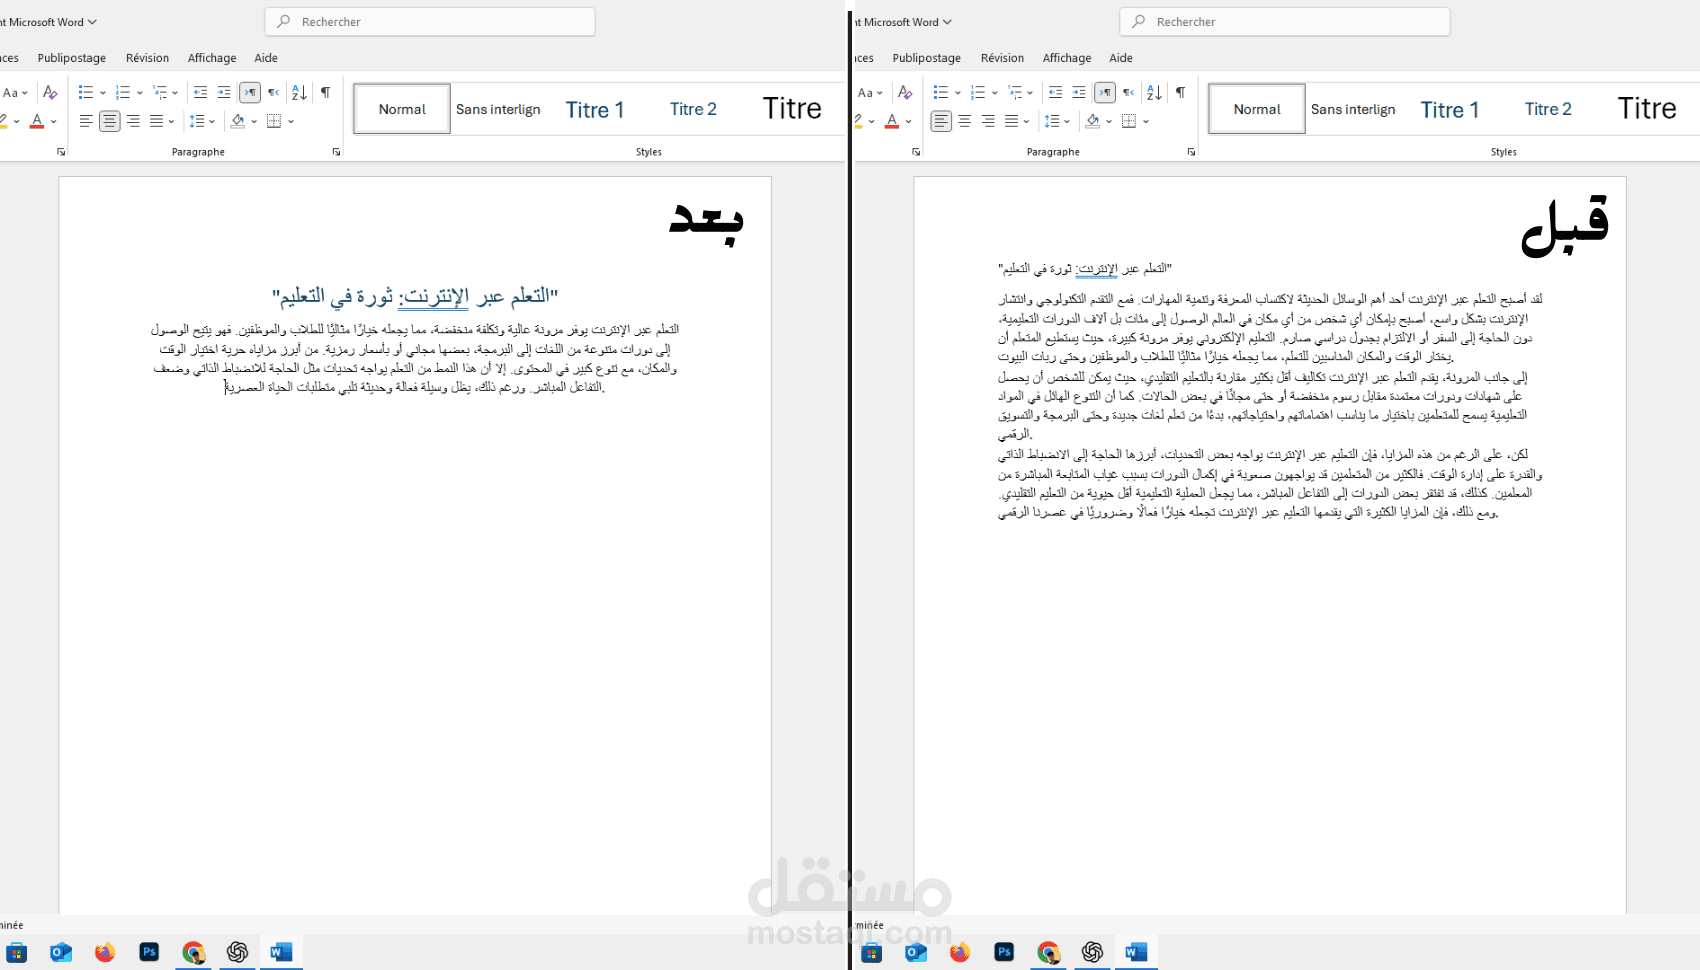Viewport: 1700px width, 970px height.
Task: Apply Titre style in right Word window
Action: [1647, 109]
